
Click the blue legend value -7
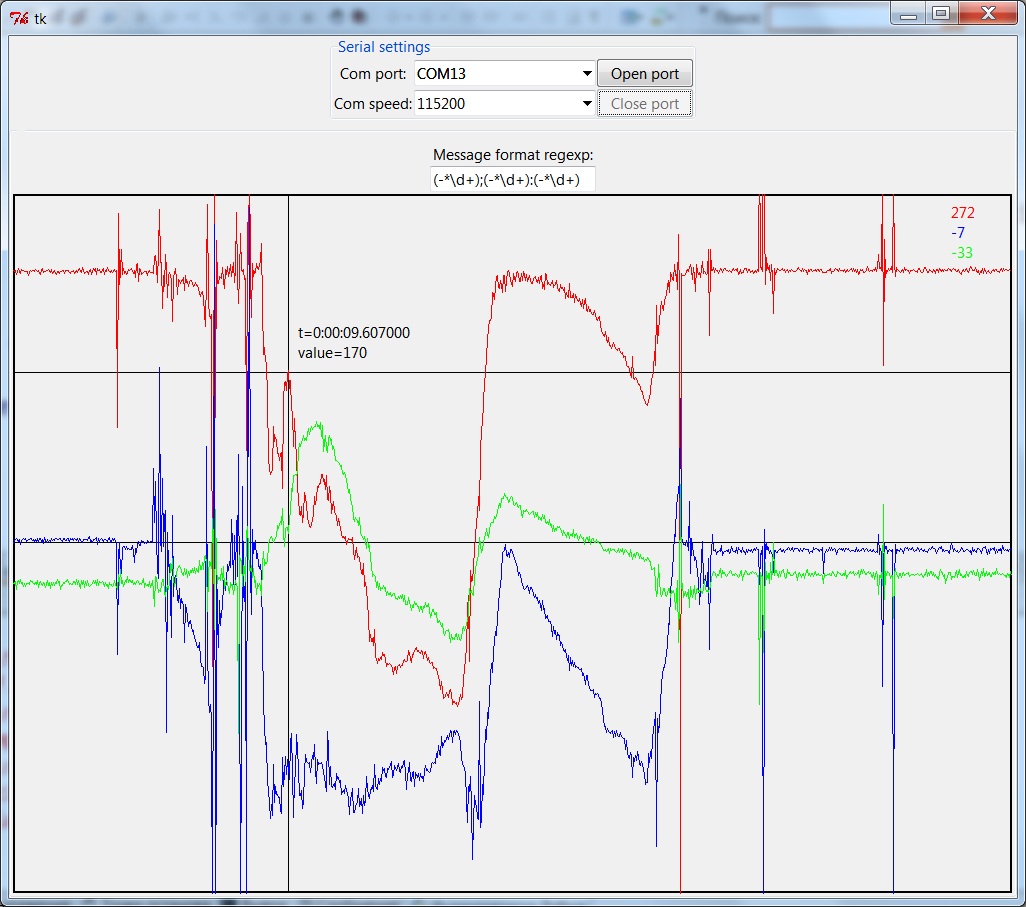click(x=958, y=233)
